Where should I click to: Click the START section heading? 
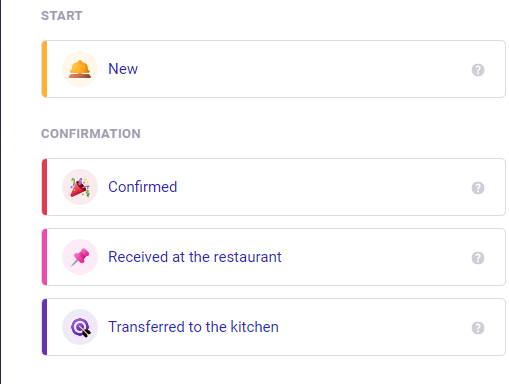(x=62, y=16)
